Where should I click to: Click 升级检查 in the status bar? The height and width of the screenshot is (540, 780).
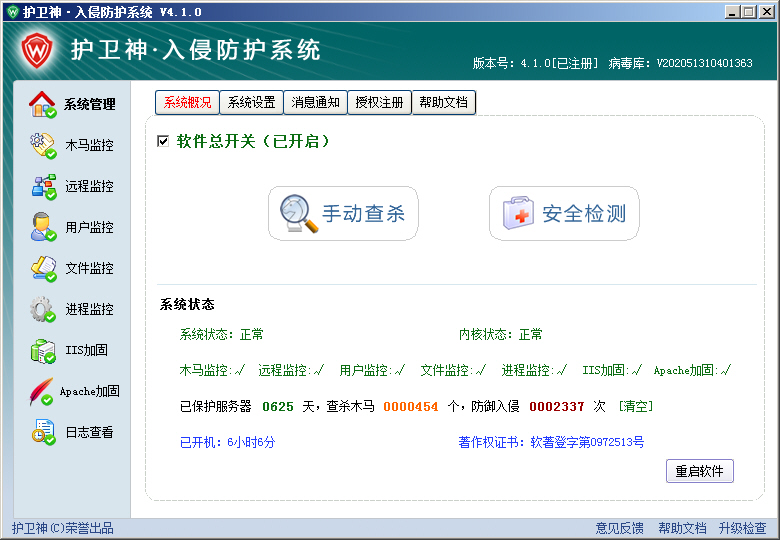(742, 528)
